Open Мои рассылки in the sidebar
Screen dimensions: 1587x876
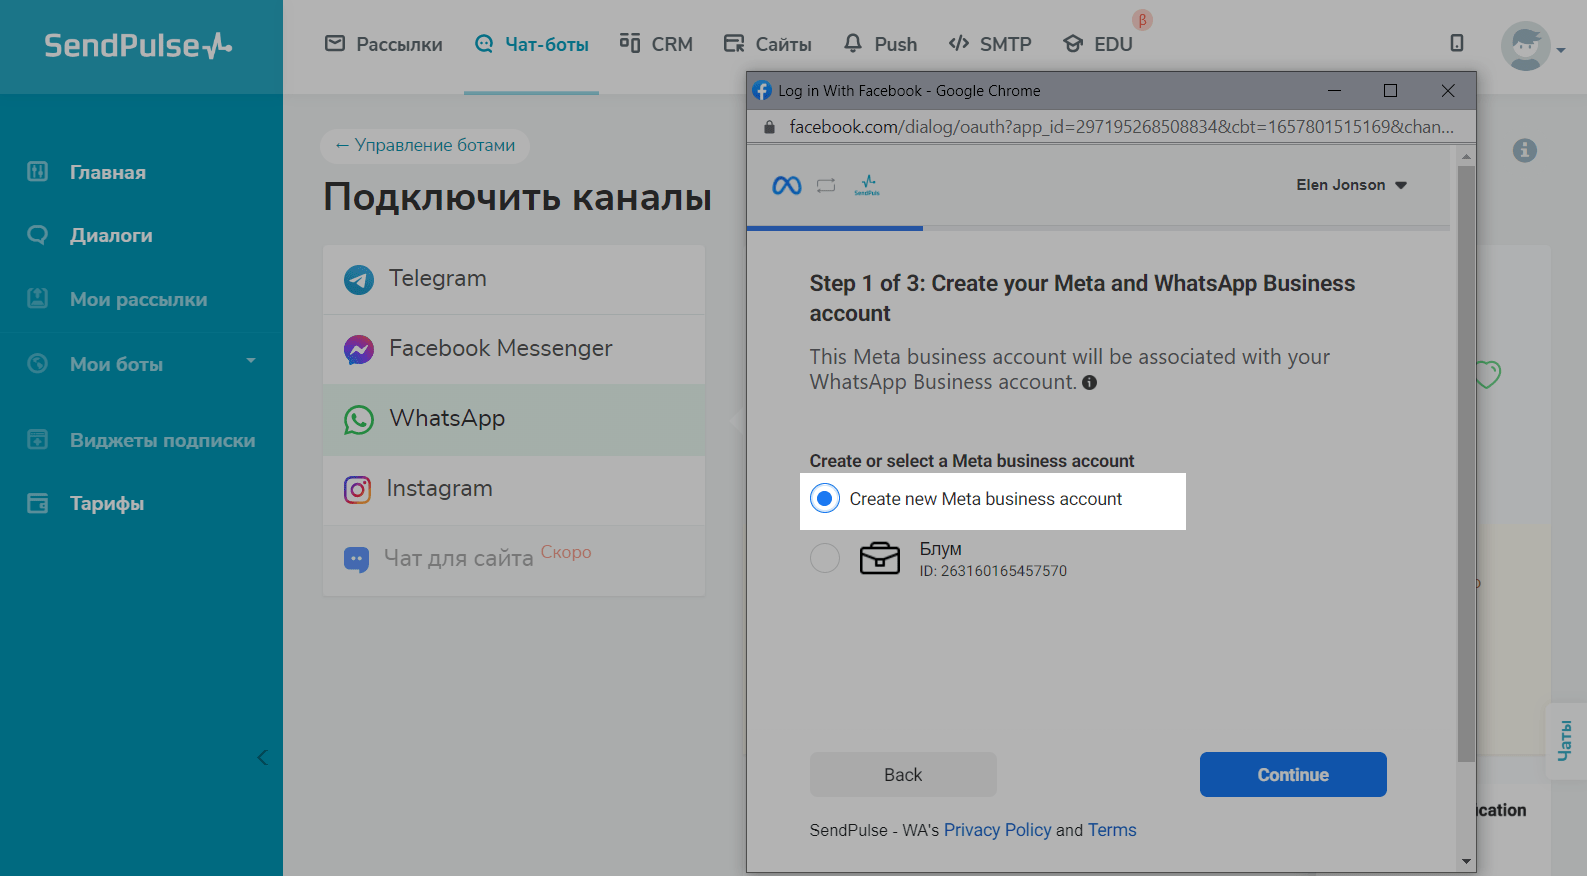(138, 299)
